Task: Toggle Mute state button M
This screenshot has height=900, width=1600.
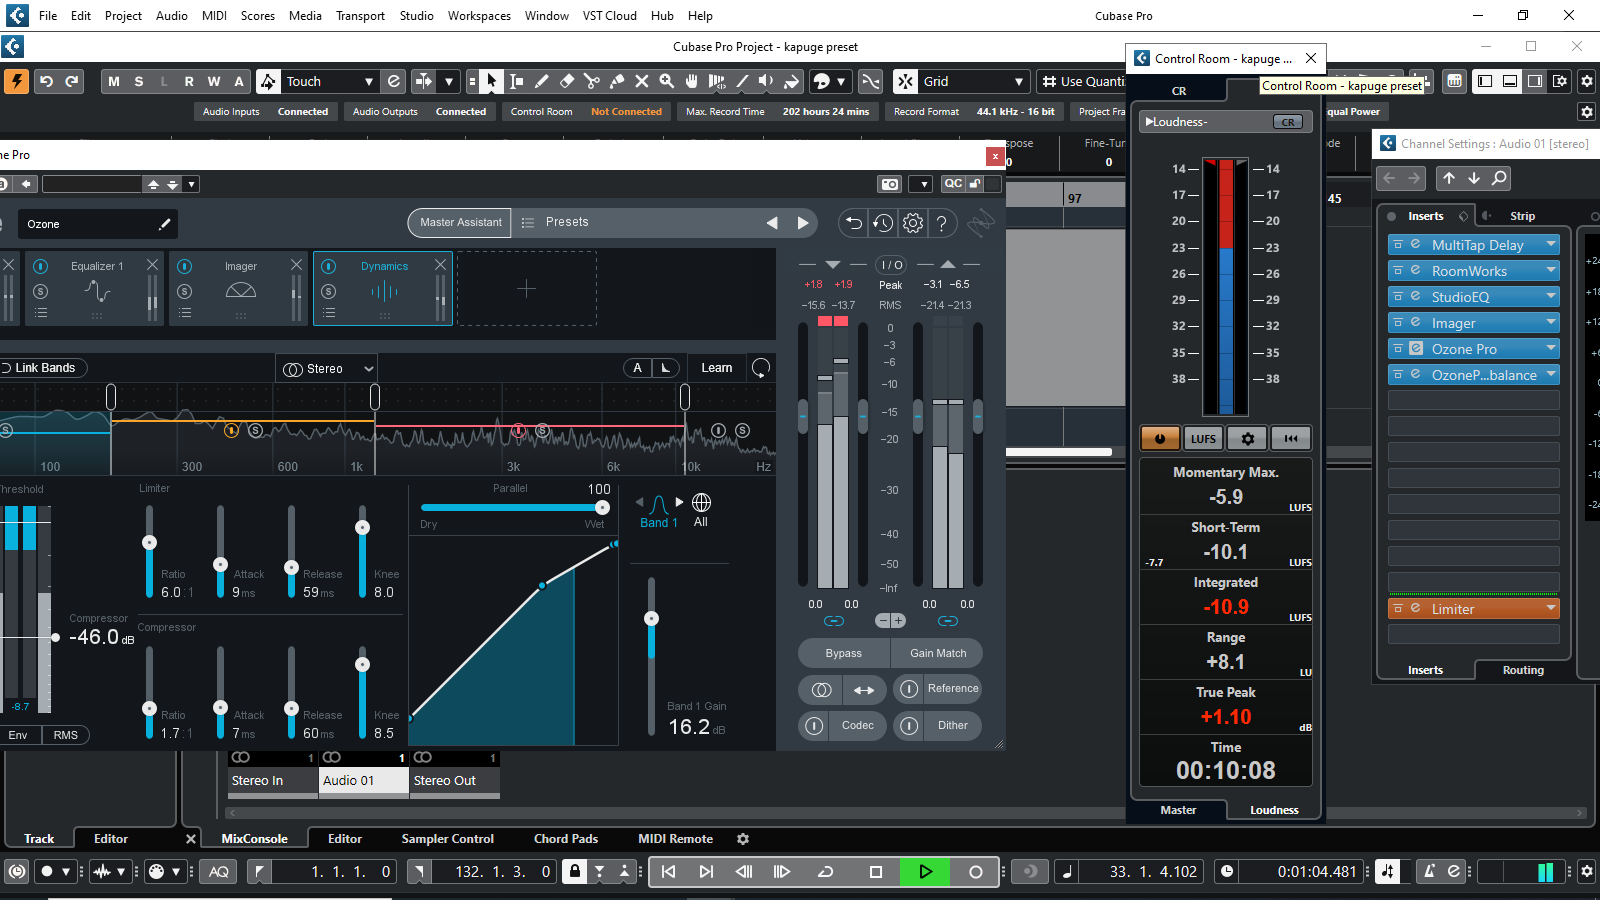Action: coord(114,81)
